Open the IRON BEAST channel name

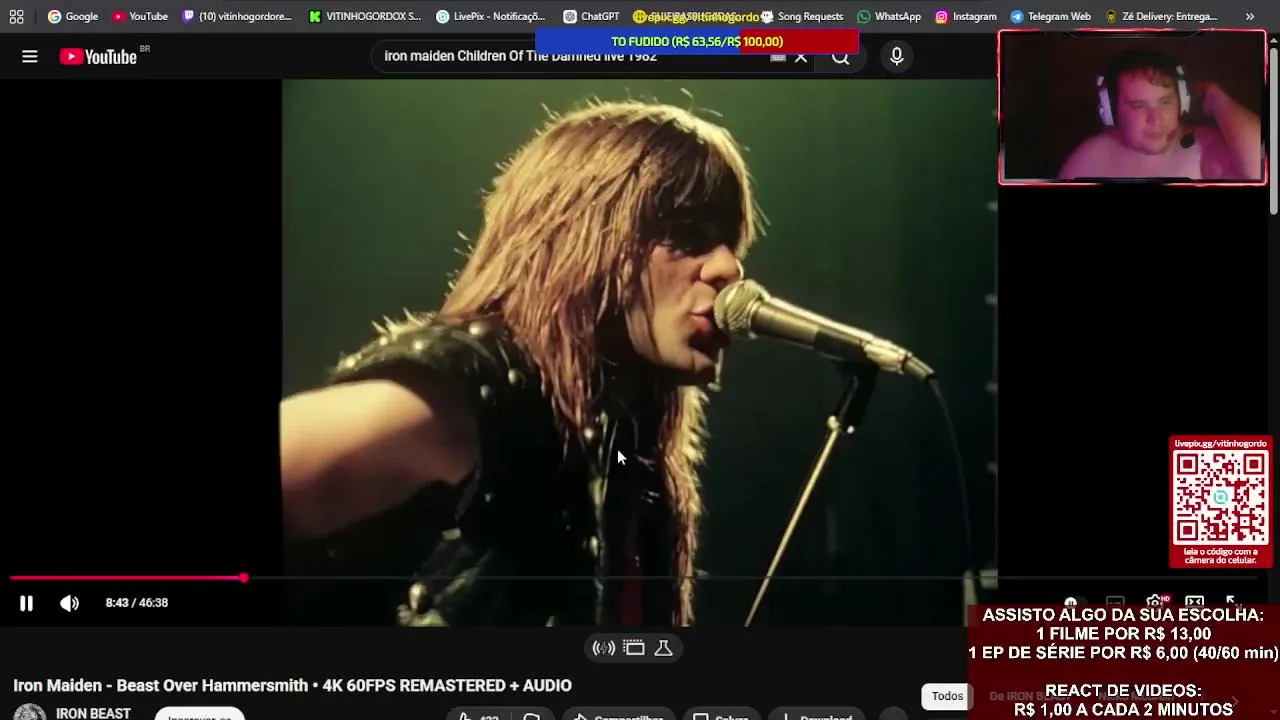[x=93, y=714]
